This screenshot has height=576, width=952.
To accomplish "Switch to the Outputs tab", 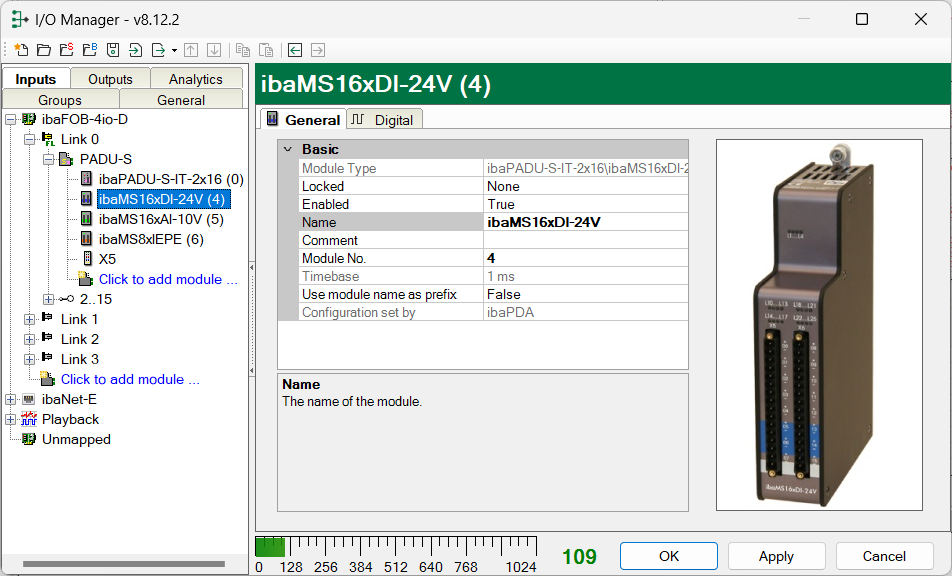I will (x=110, y=79).
